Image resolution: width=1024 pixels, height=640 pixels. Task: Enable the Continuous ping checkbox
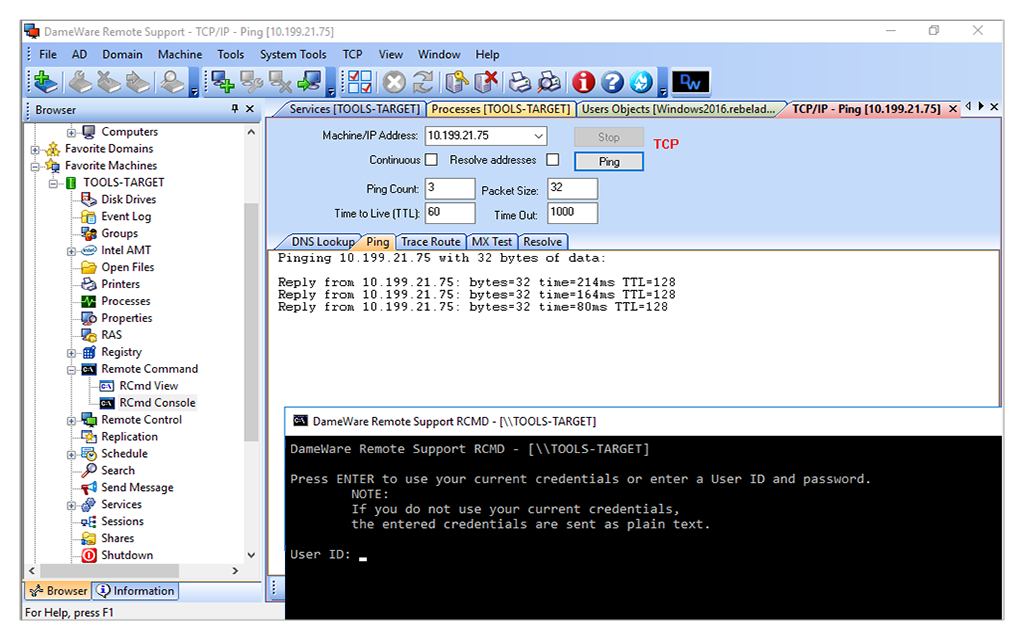tap(431, 159)
